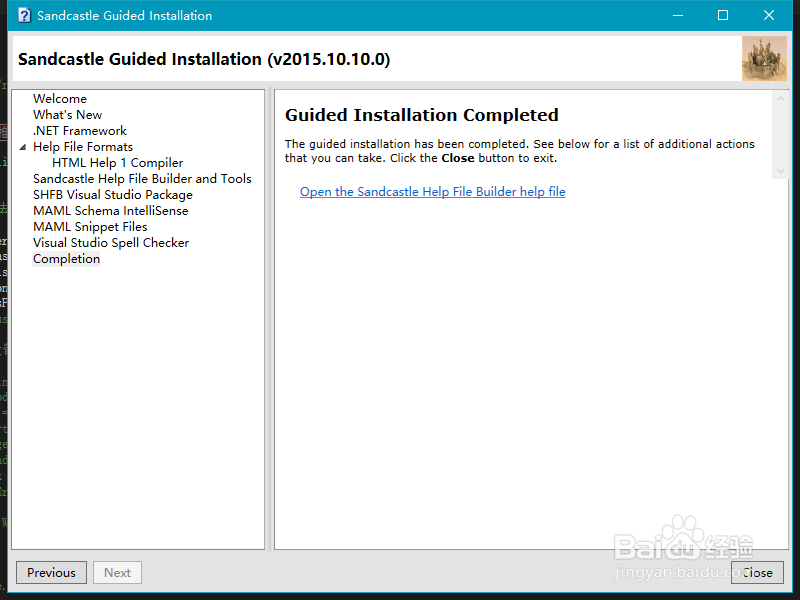Go to the .NET Framework step

click(80, 131)
